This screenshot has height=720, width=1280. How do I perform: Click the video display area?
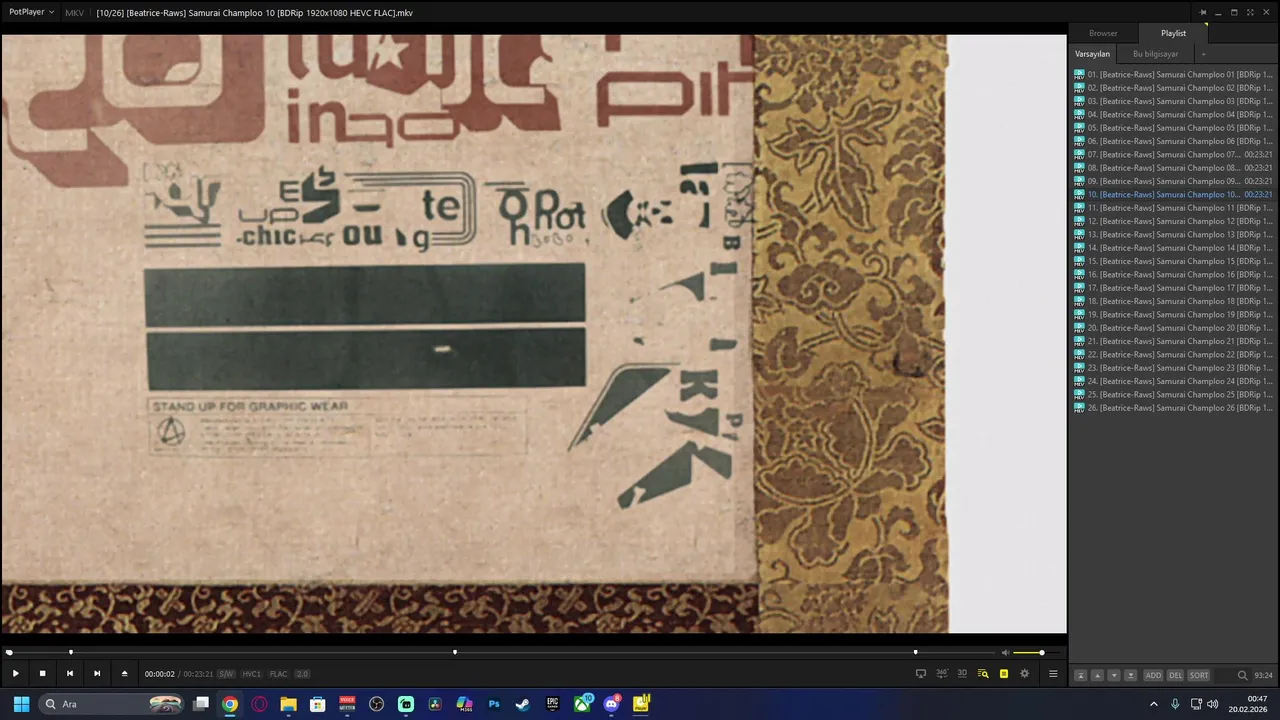[534, 334]
